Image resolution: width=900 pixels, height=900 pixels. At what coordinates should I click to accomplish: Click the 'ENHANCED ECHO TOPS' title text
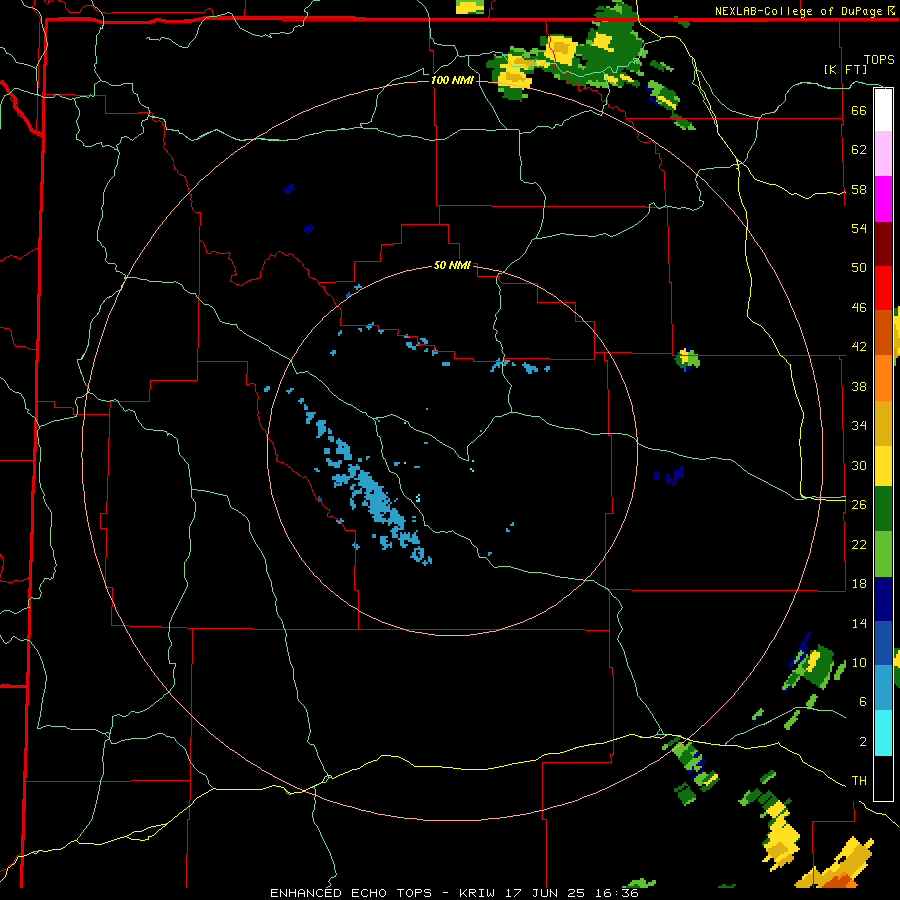[x=351, y=893]
